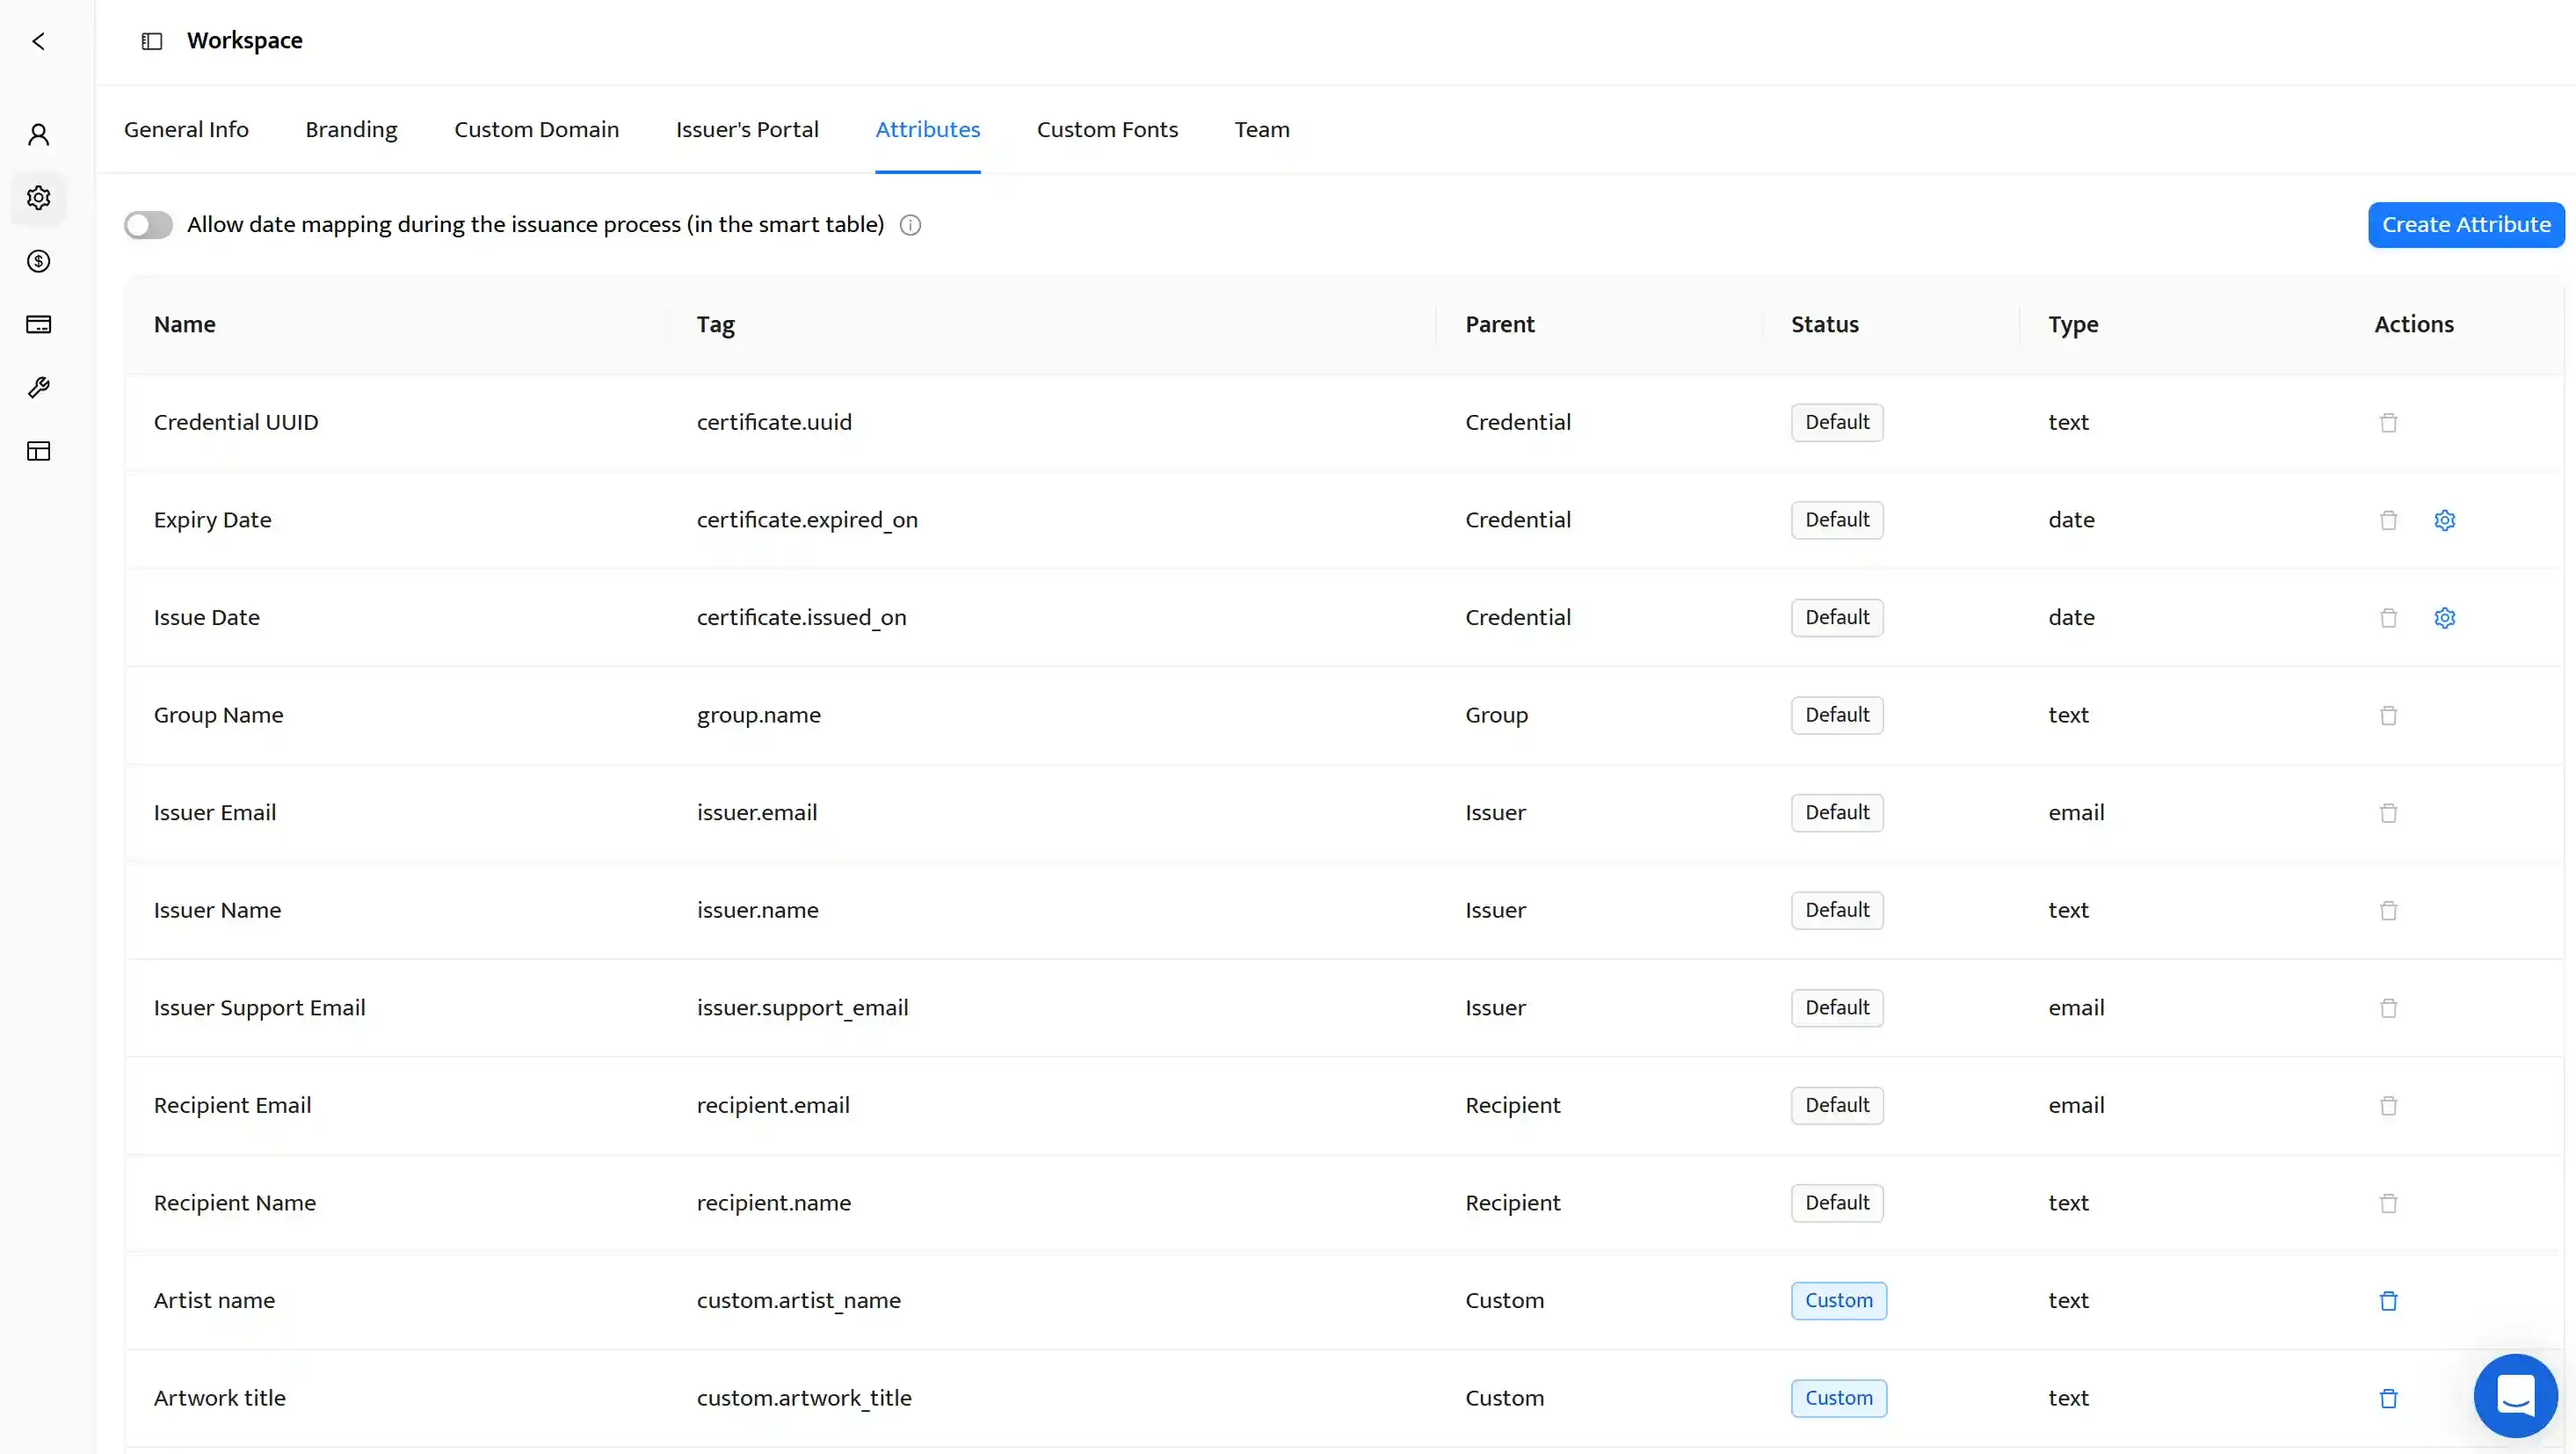
Task: Open the profile icon in the sidebar
Action: [x=39, y=135]
